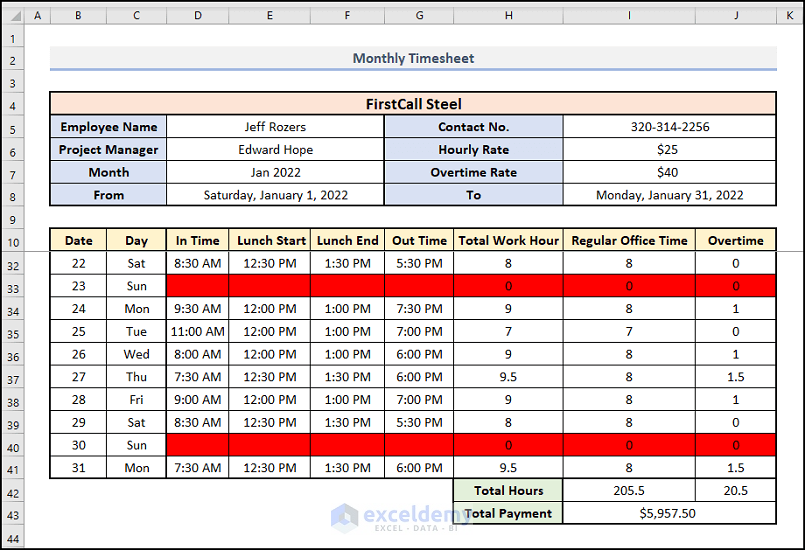Select the 20.5 total overtime cell
The image size is (805, 550).
click(735, 490)
